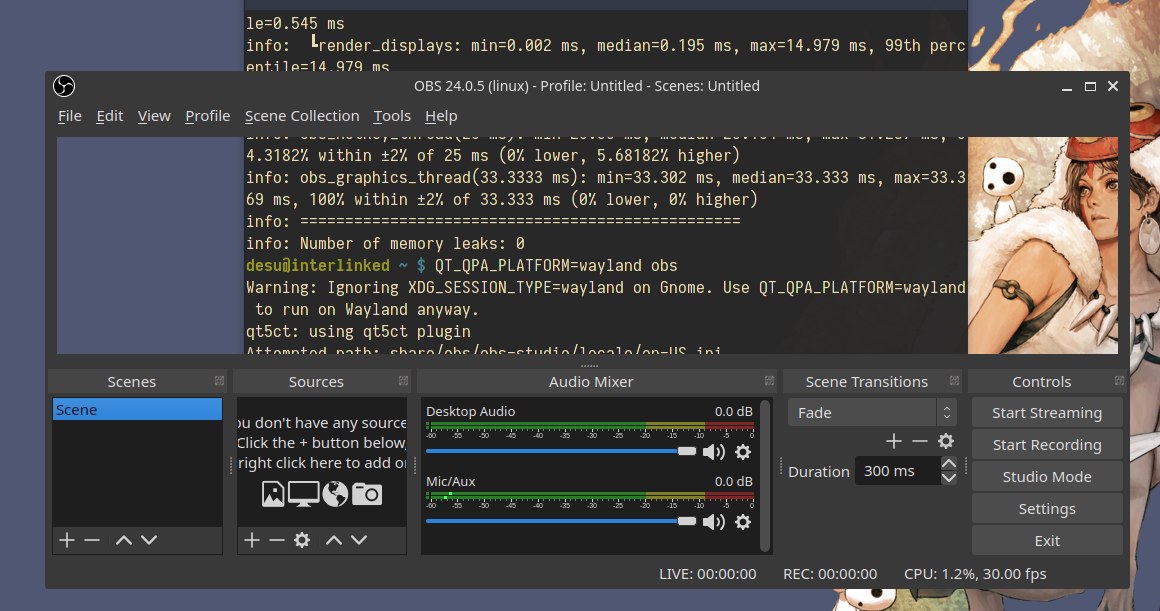Image resolution: width=1160 pixels, height=611 pixels.
Task: Adjust Mic/Aux volume slider
Action: pyautogui.click(x=561, y=521)
